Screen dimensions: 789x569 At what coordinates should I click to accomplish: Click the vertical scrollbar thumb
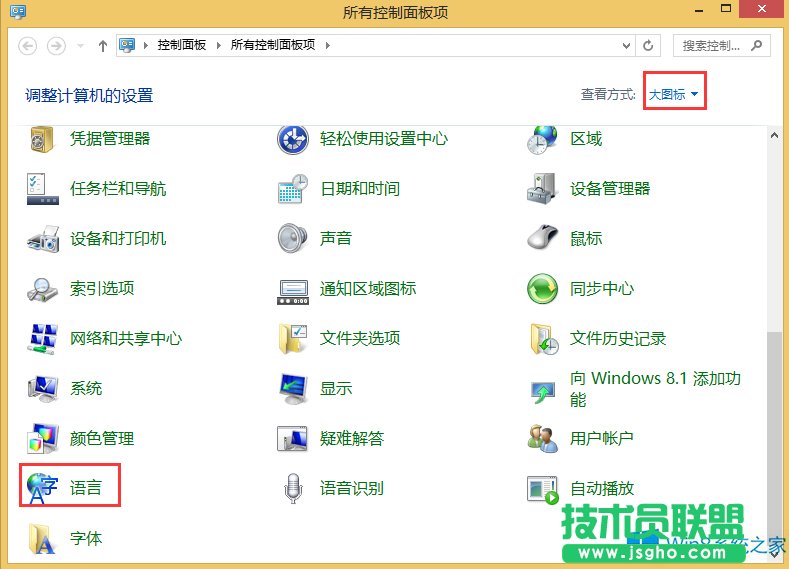pos(774,440)
